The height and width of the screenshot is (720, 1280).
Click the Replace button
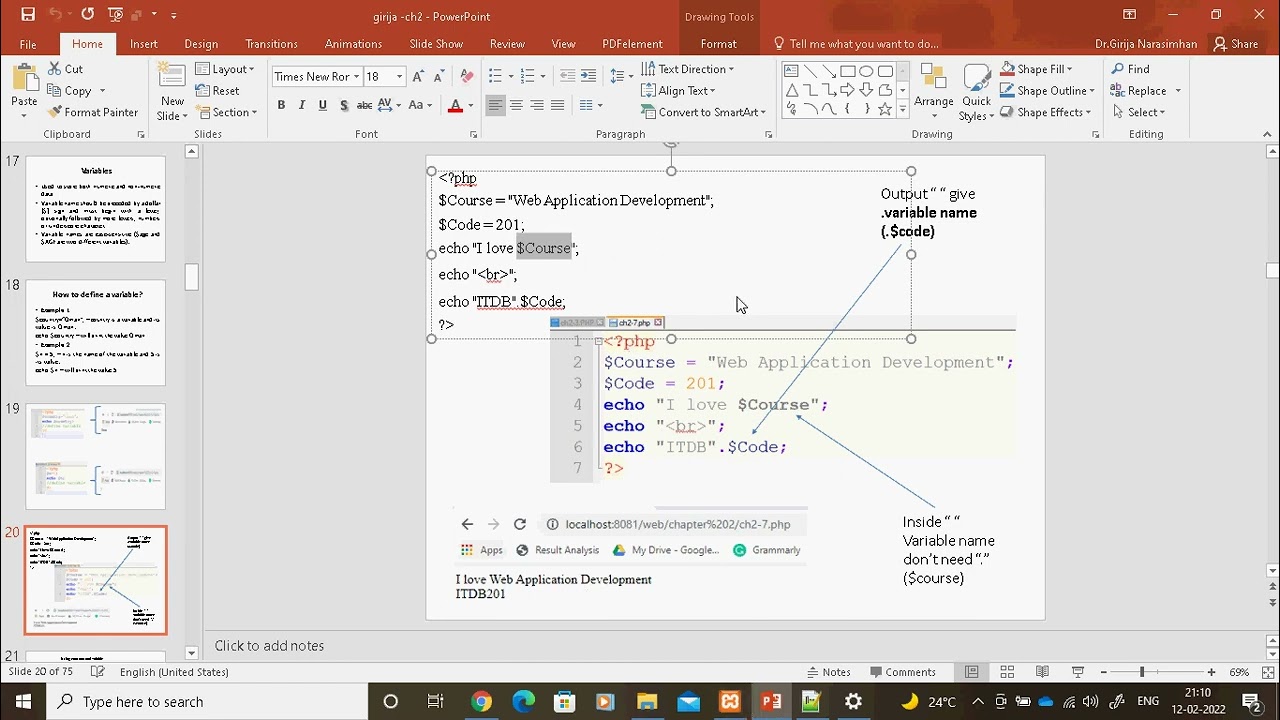tap(1145, 90)
